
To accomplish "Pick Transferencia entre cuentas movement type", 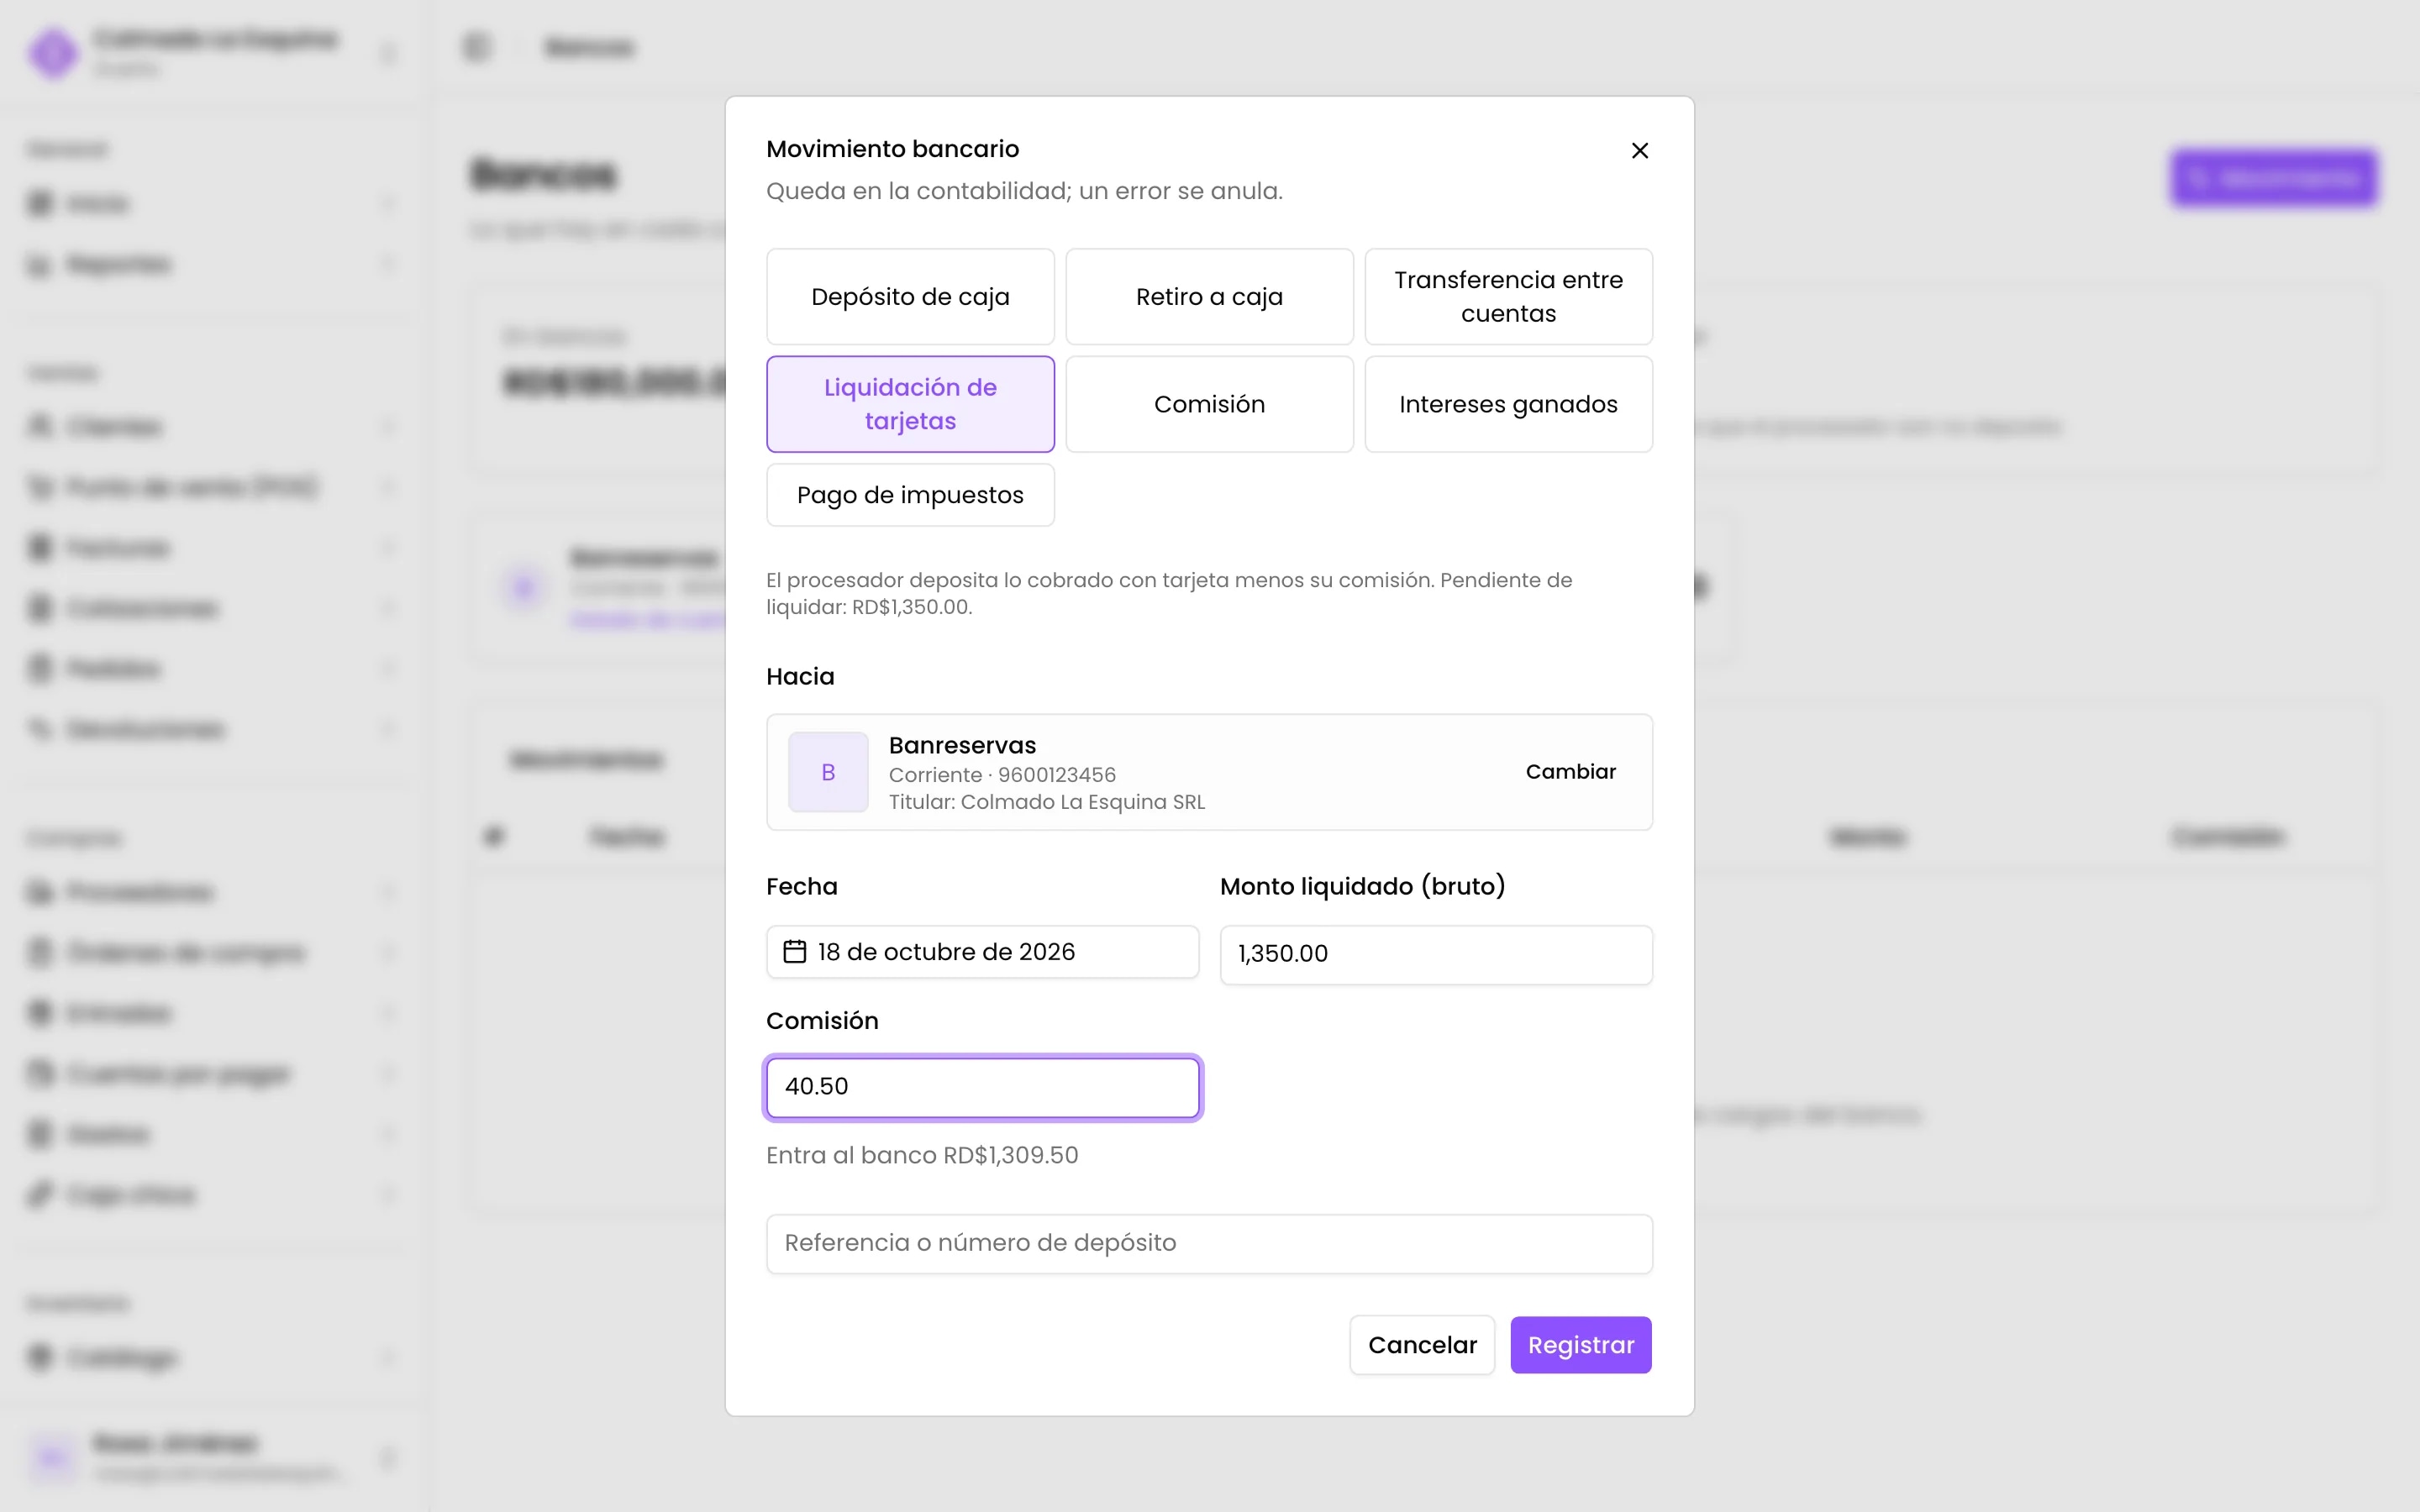I will click(1508, 296).
